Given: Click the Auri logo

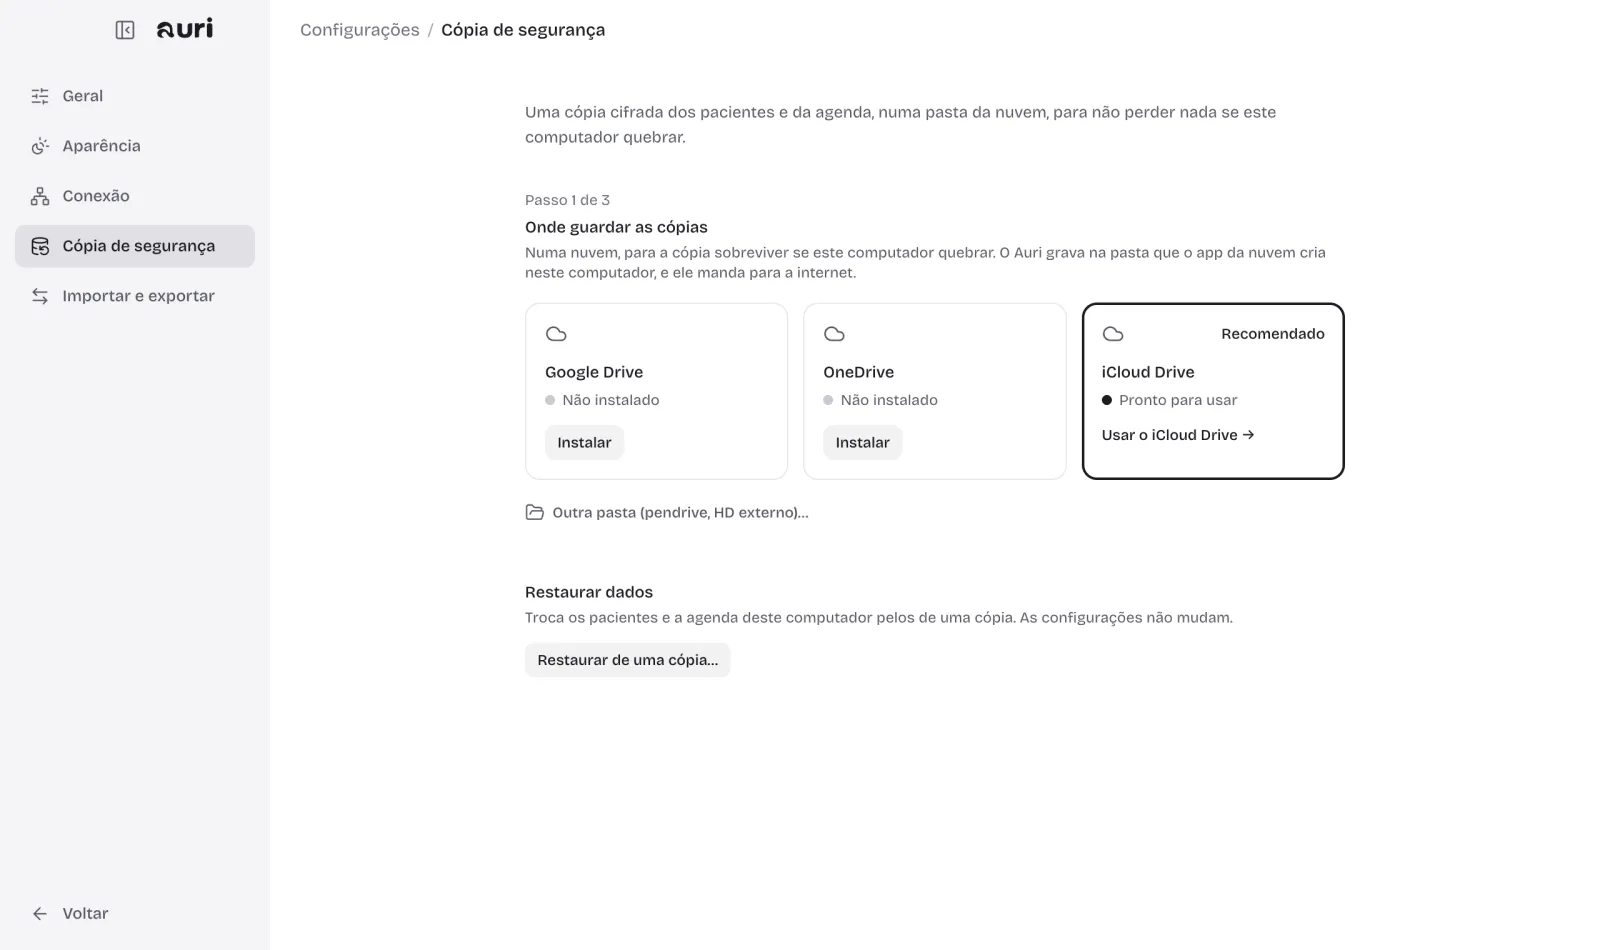Looking at the screenshot, I should point(185,29).
